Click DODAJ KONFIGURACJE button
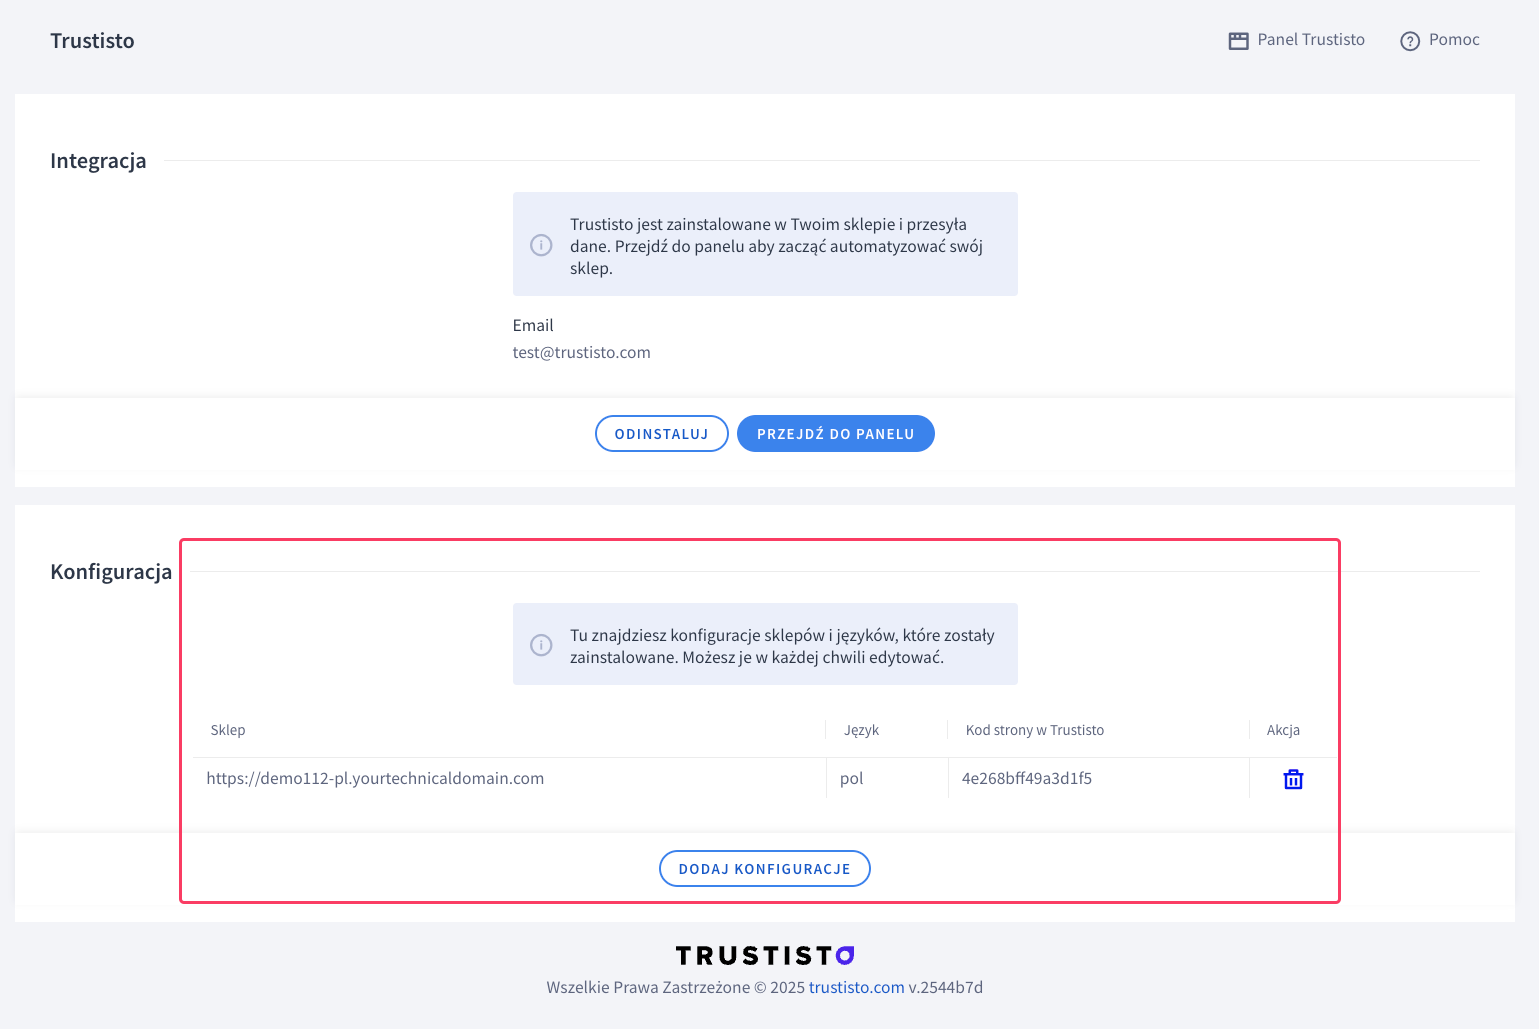1539x1029 pixels. pyautogui.click(x=765, y=869)
